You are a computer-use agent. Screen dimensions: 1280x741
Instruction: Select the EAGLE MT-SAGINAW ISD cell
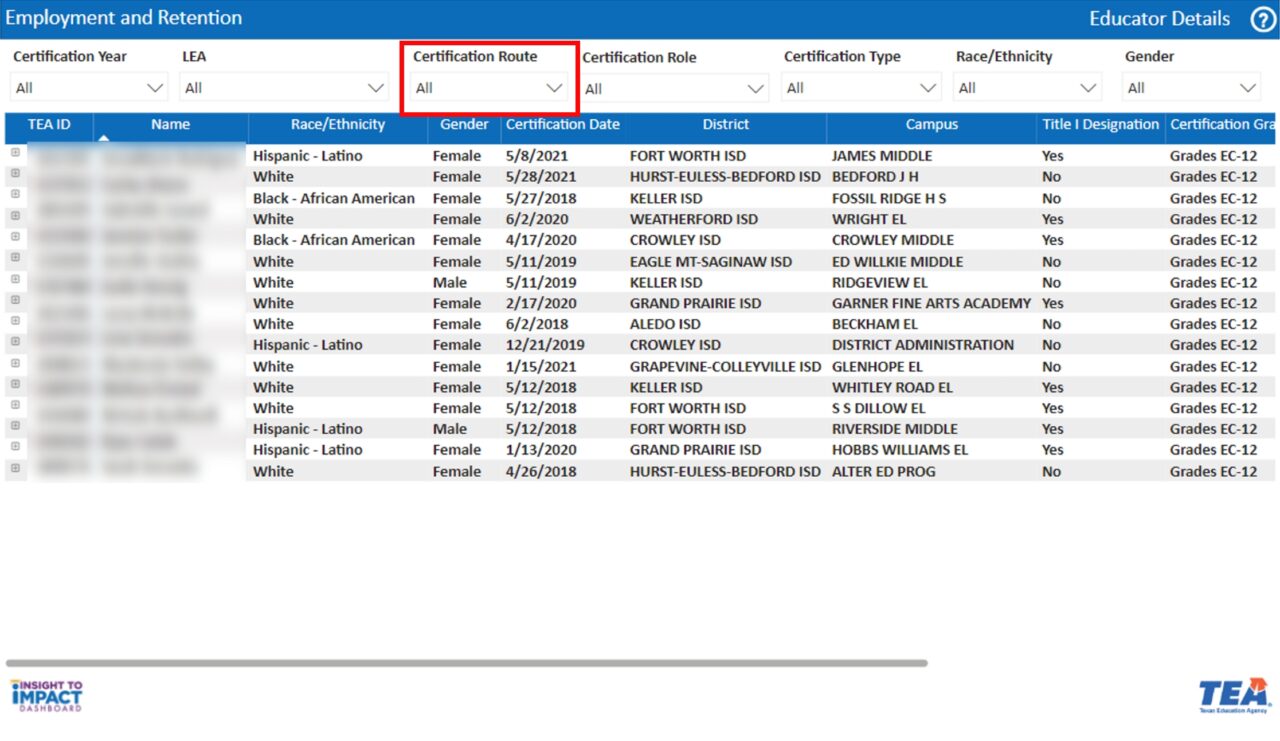(711, 262)
